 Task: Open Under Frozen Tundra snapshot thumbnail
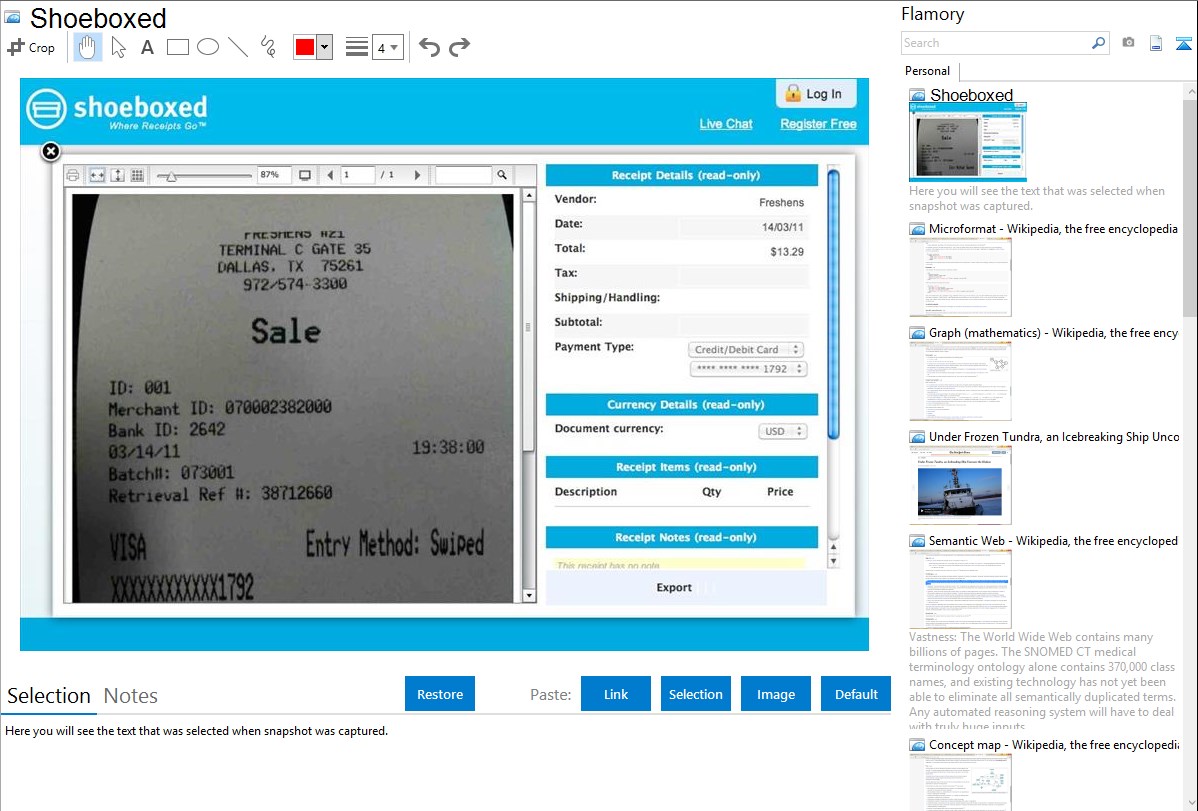point(960,485)
